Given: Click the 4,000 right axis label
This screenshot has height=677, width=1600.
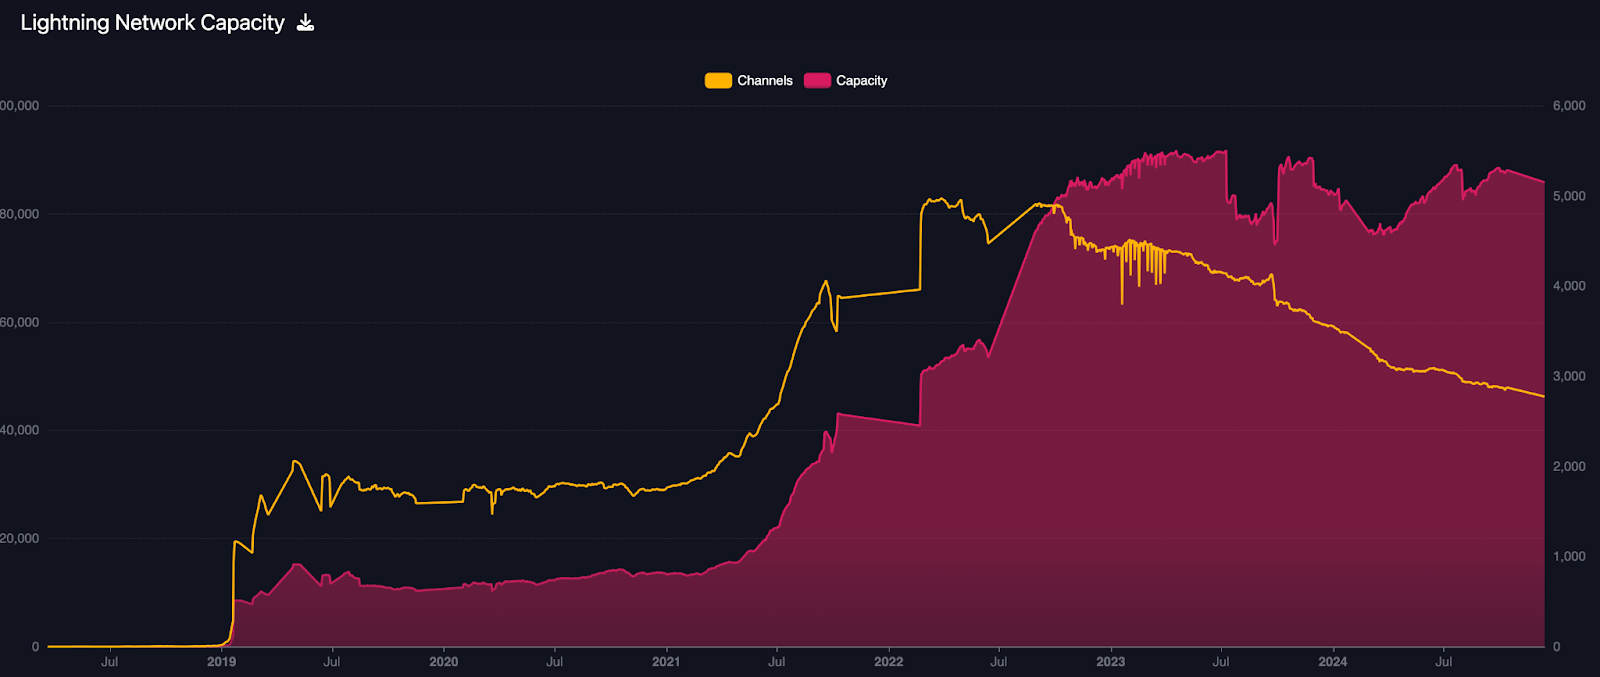Looking at the screenshot, I should tap(1568, 286).
